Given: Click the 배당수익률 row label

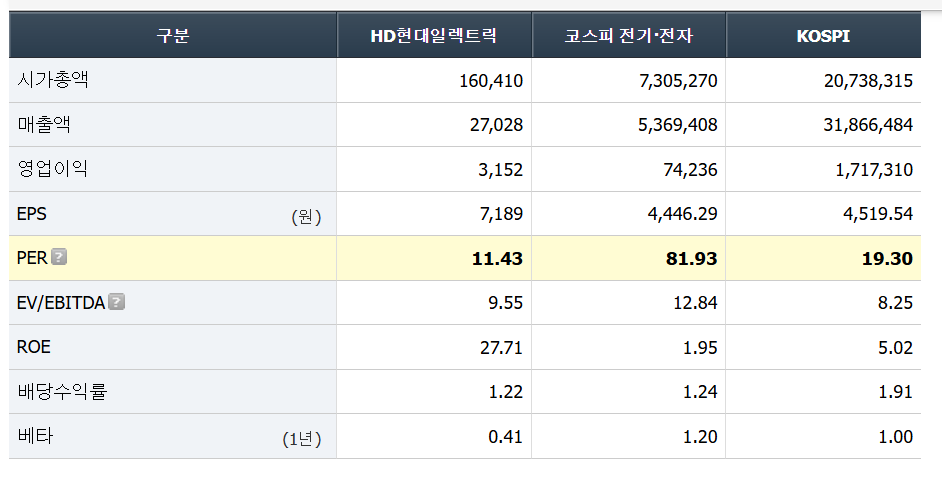Looking at the screenshot, I should coord(62,391).
